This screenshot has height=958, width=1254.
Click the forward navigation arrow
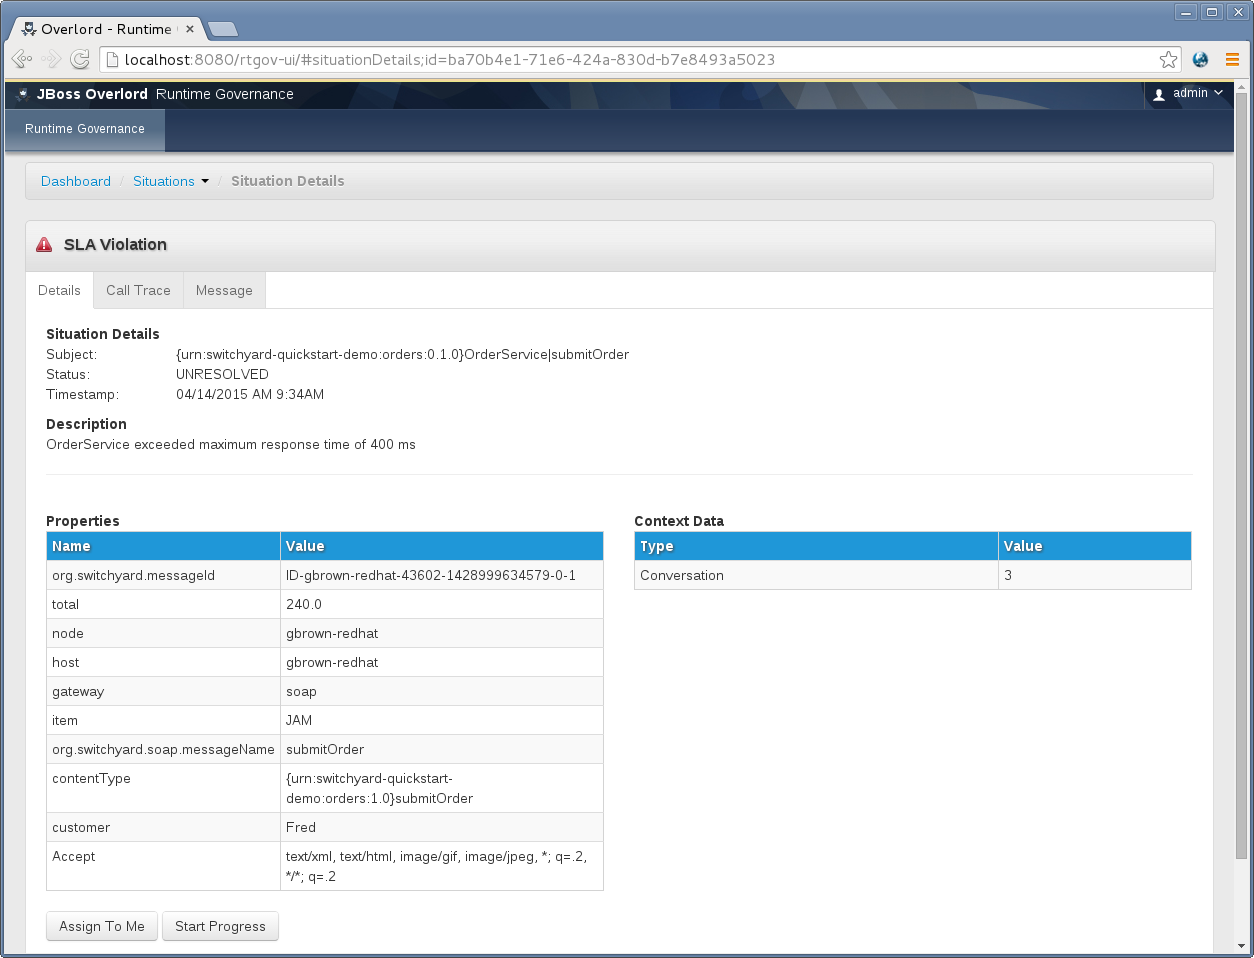coord(50,59)
